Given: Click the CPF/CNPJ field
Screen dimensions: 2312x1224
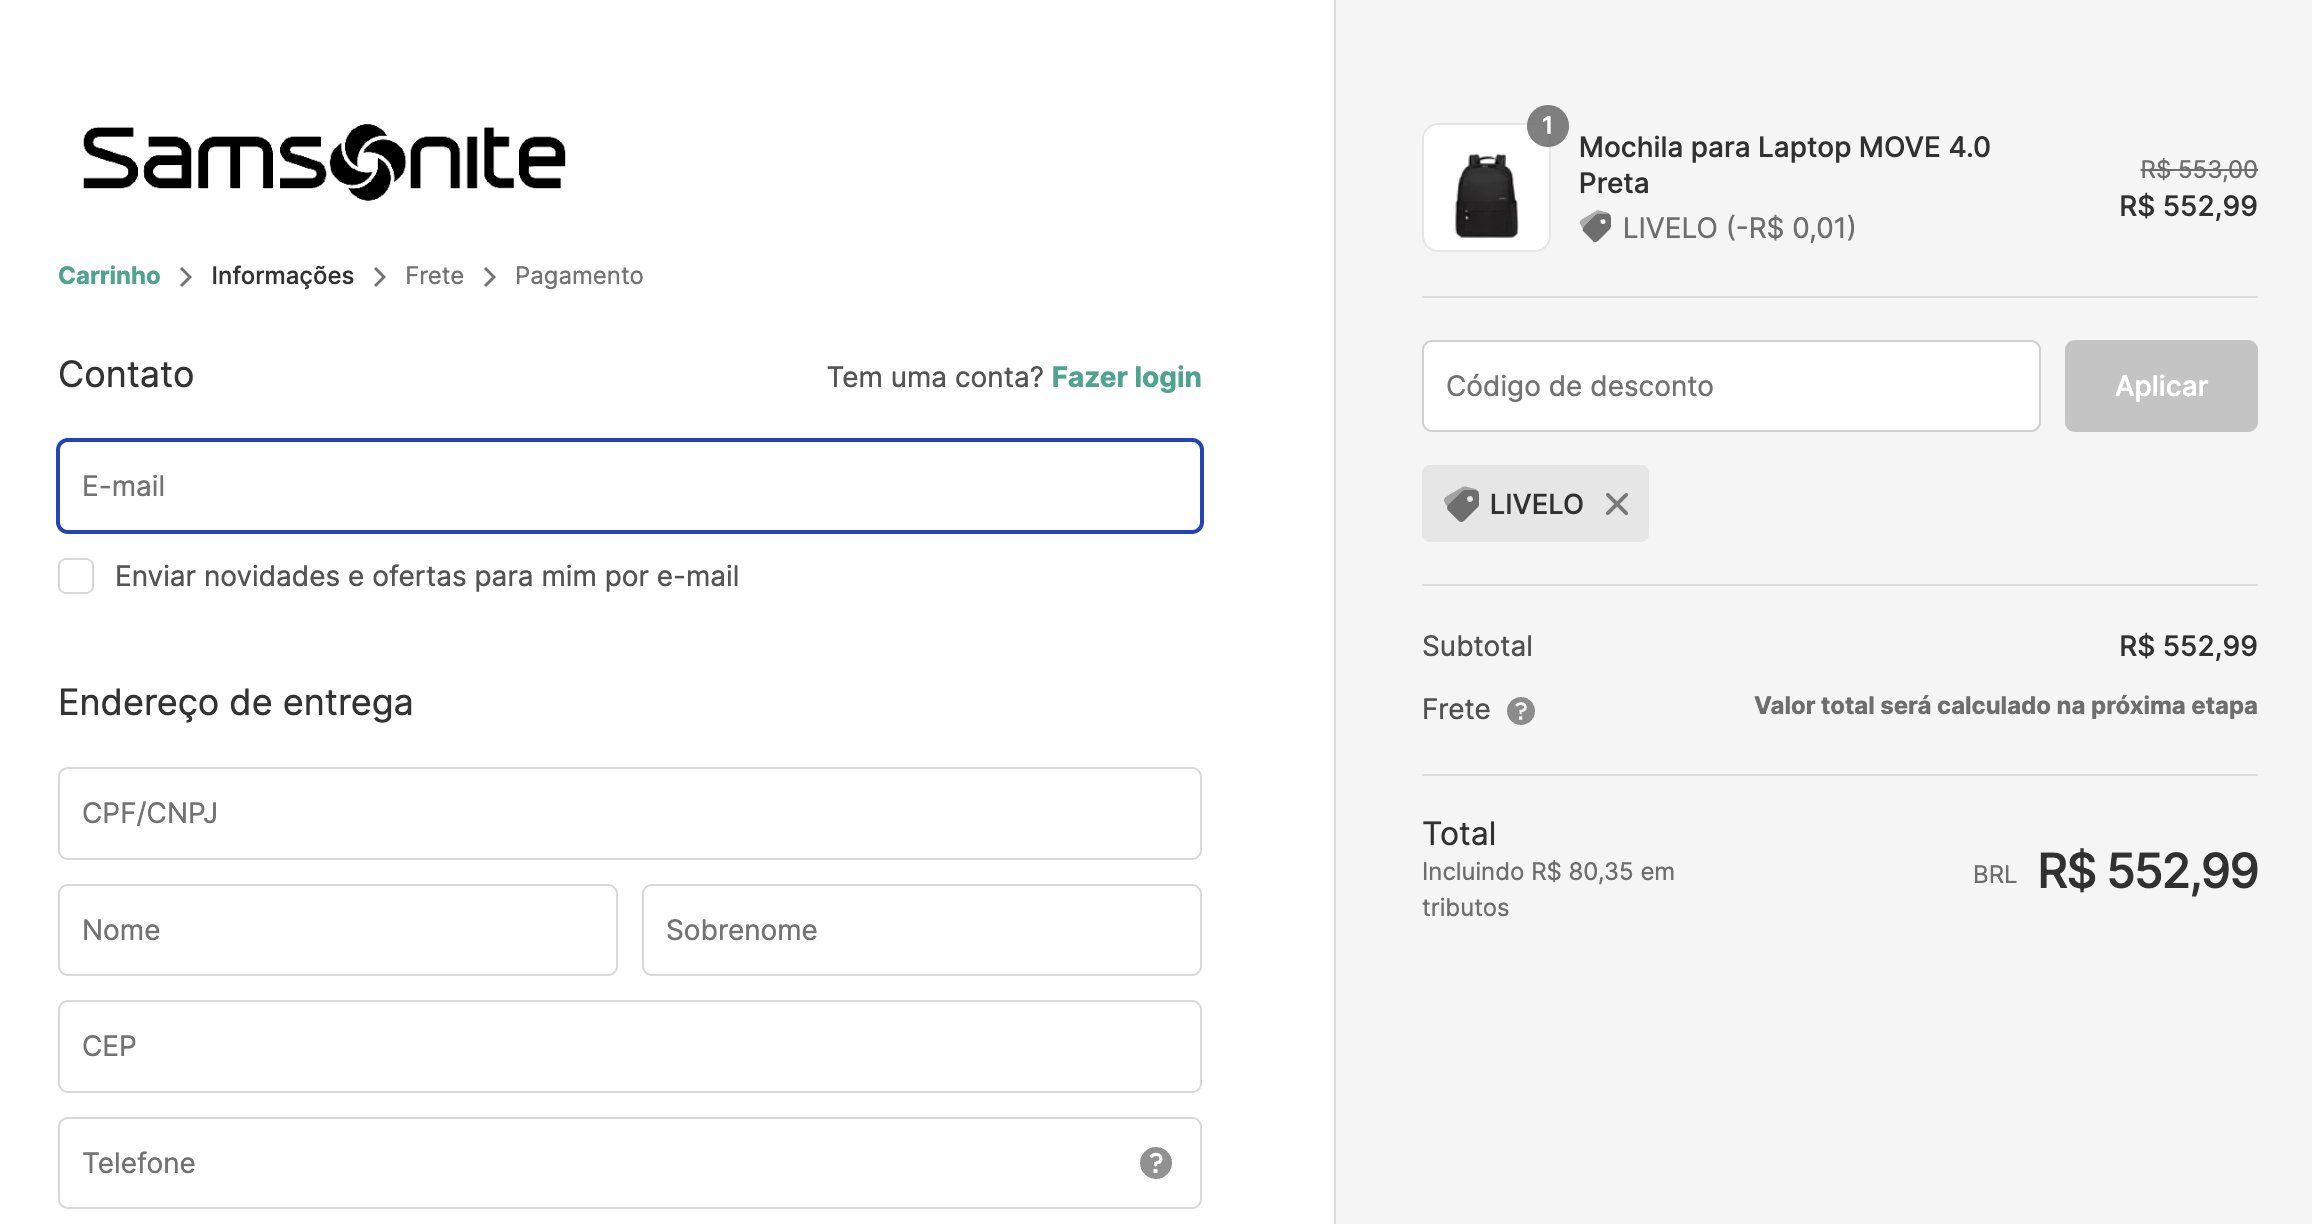Looking at the screenshot, I should [630, 813].
